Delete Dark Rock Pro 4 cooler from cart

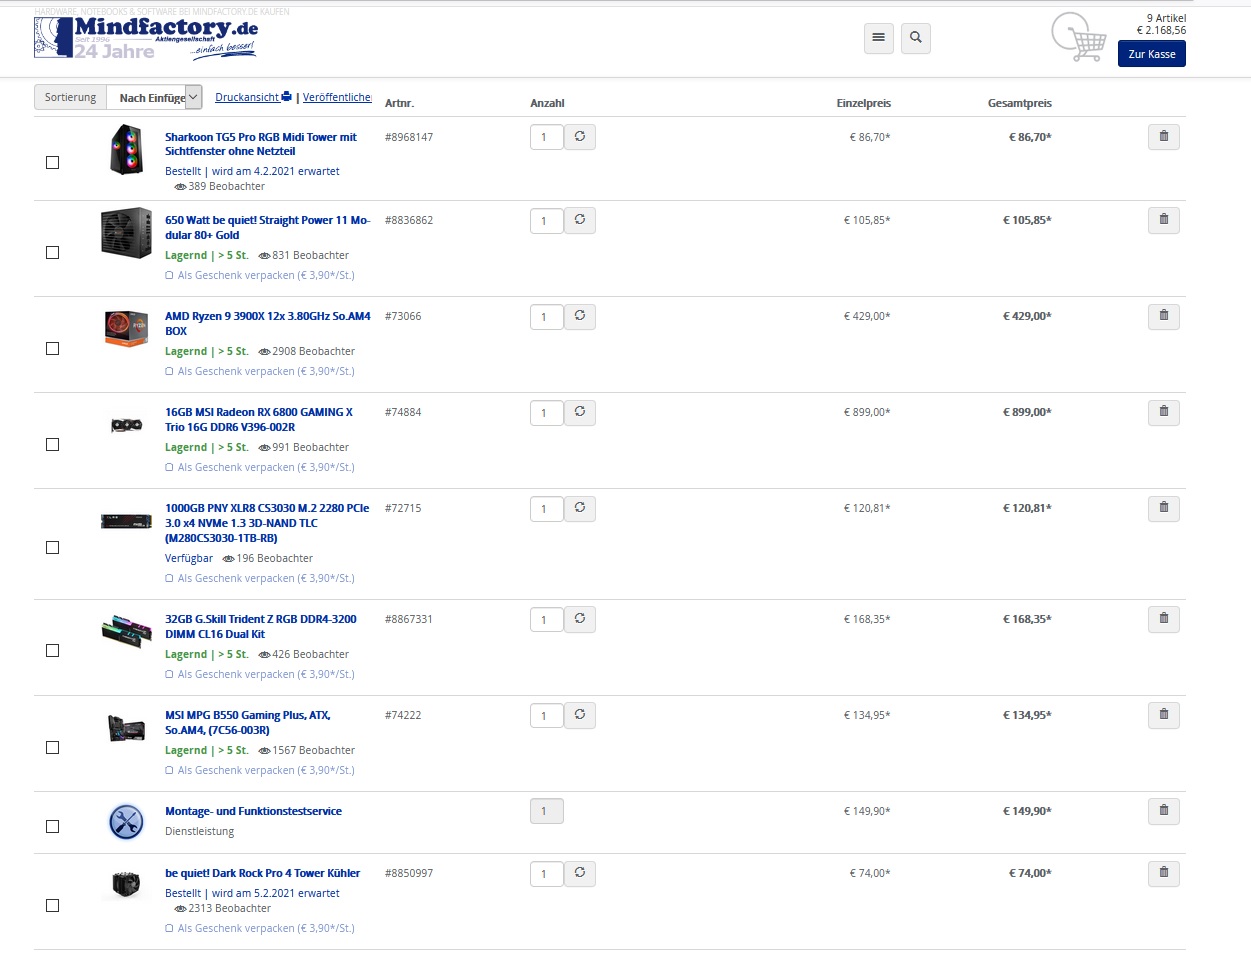(1164, 873)
